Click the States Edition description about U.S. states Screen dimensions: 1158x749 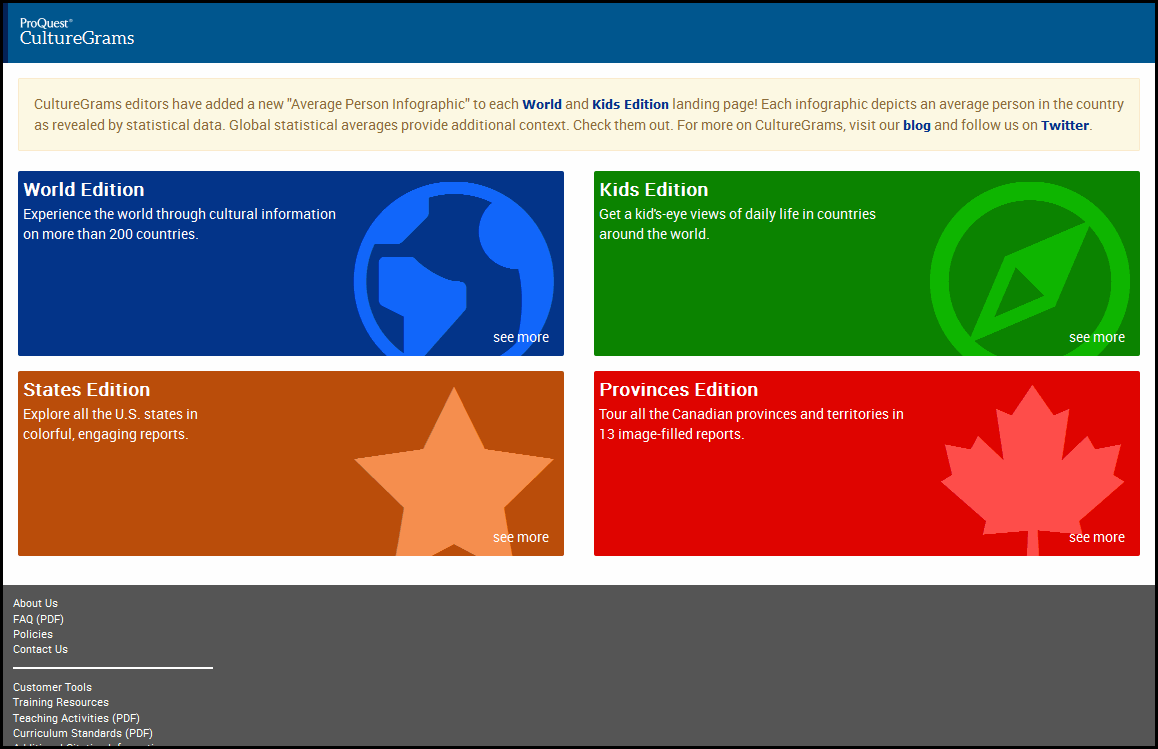coord(110,424)
